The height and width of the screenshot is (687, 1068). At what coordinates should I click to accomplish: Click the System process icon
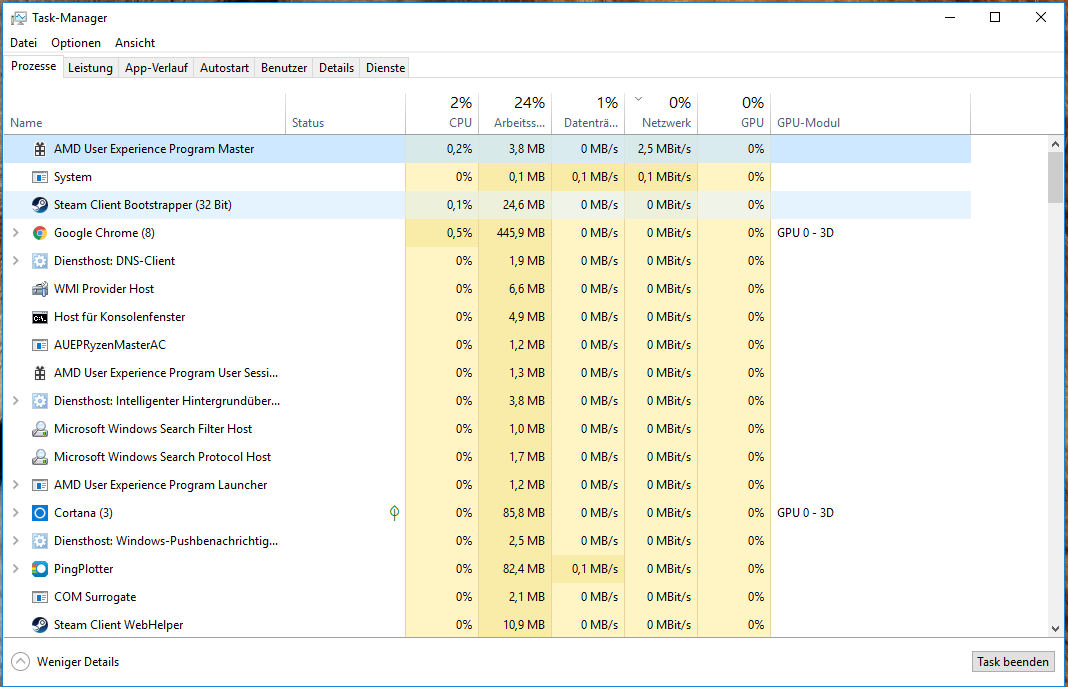coord(40,177)
